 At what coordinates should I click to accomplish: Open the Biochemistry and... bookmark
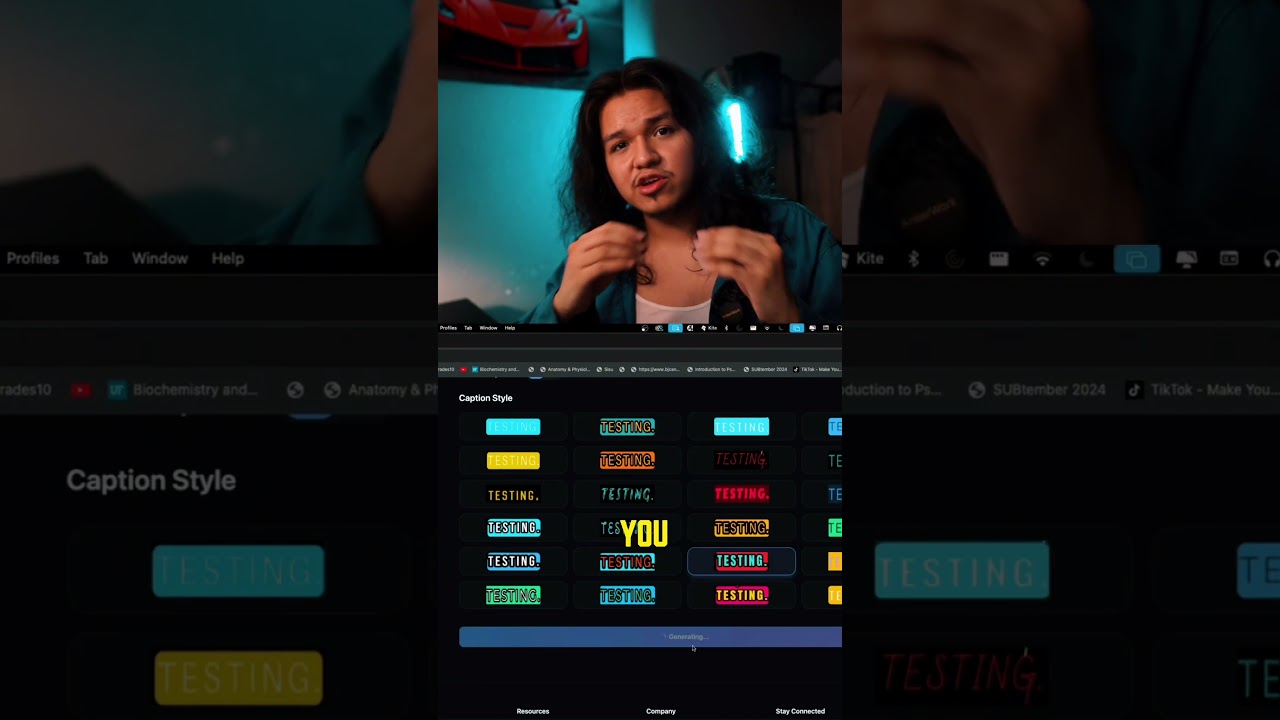(496, 369)
